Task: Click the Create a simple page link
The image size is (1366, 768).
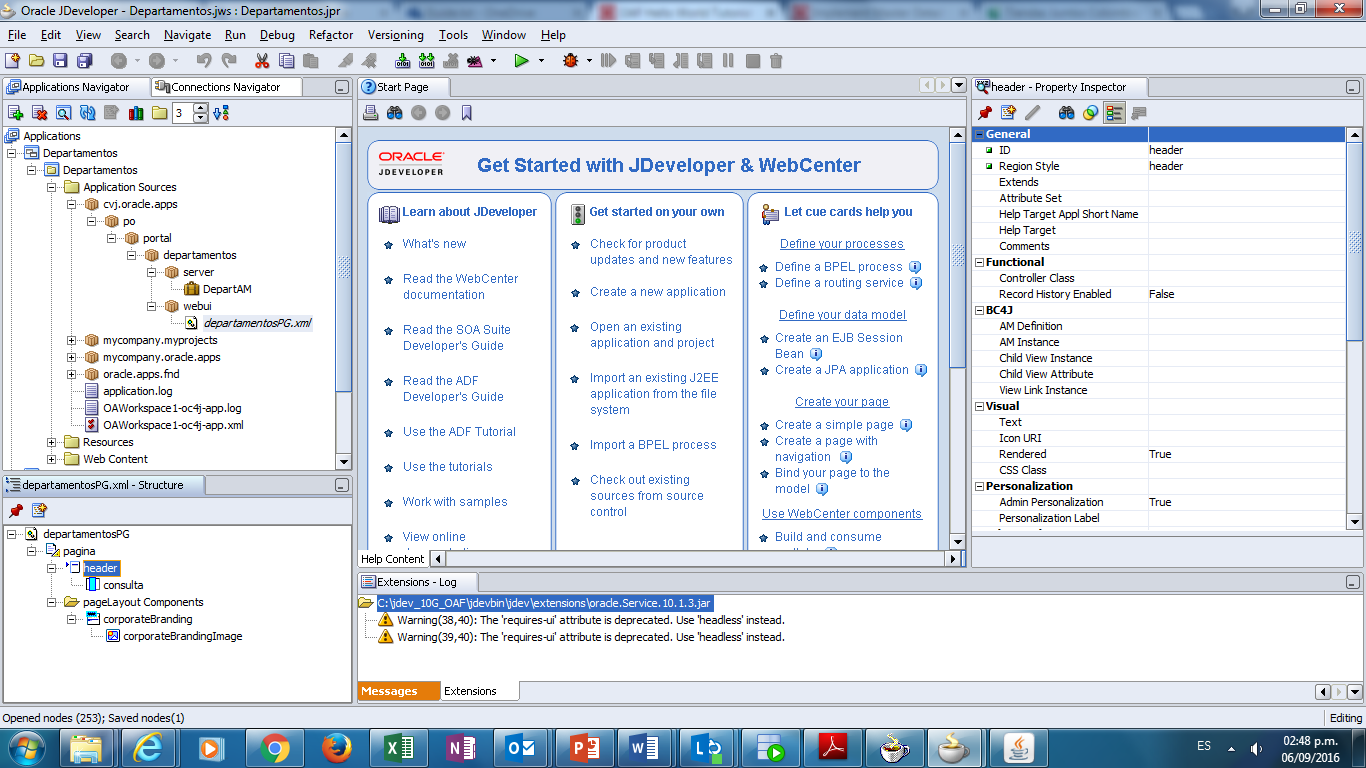Action: point(834,425)
